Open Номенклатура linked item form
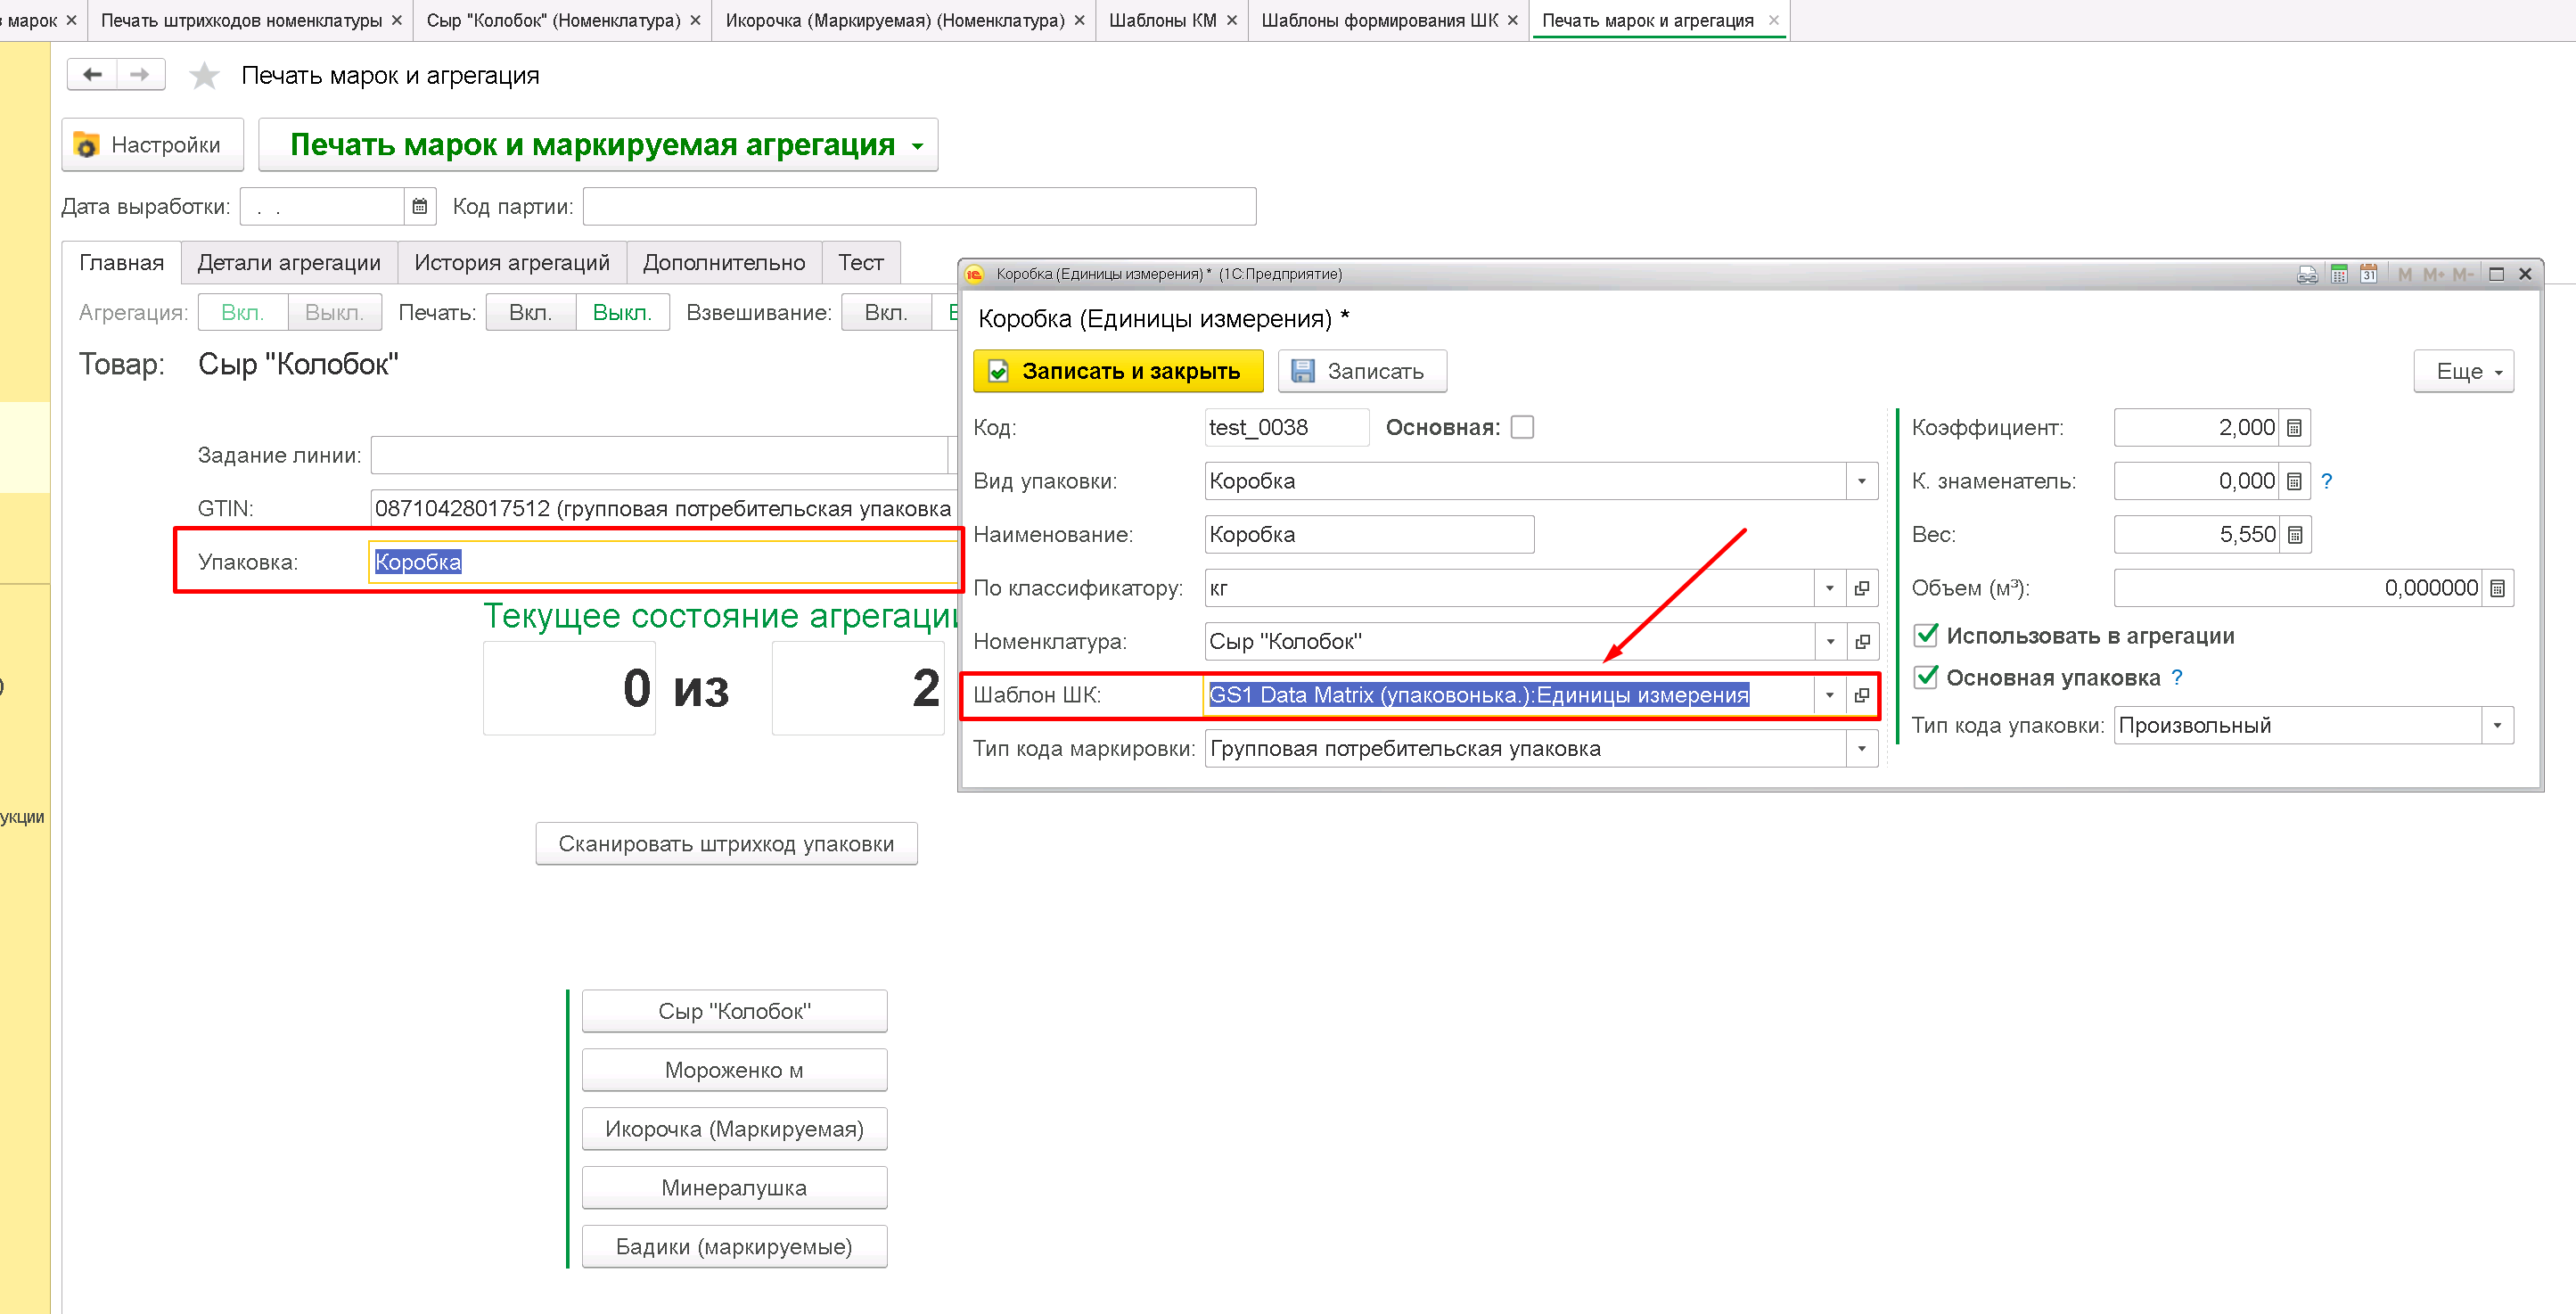 [1861, 641]
